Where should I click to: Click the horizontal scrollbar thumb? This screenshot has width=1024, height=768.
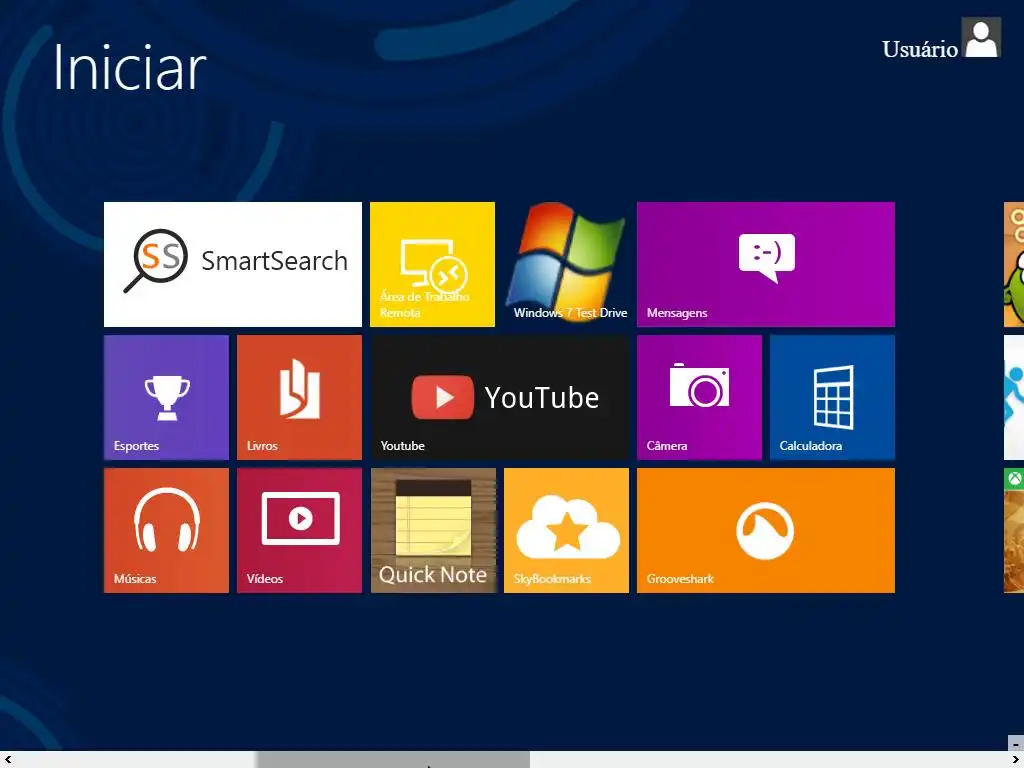(394, 760)
